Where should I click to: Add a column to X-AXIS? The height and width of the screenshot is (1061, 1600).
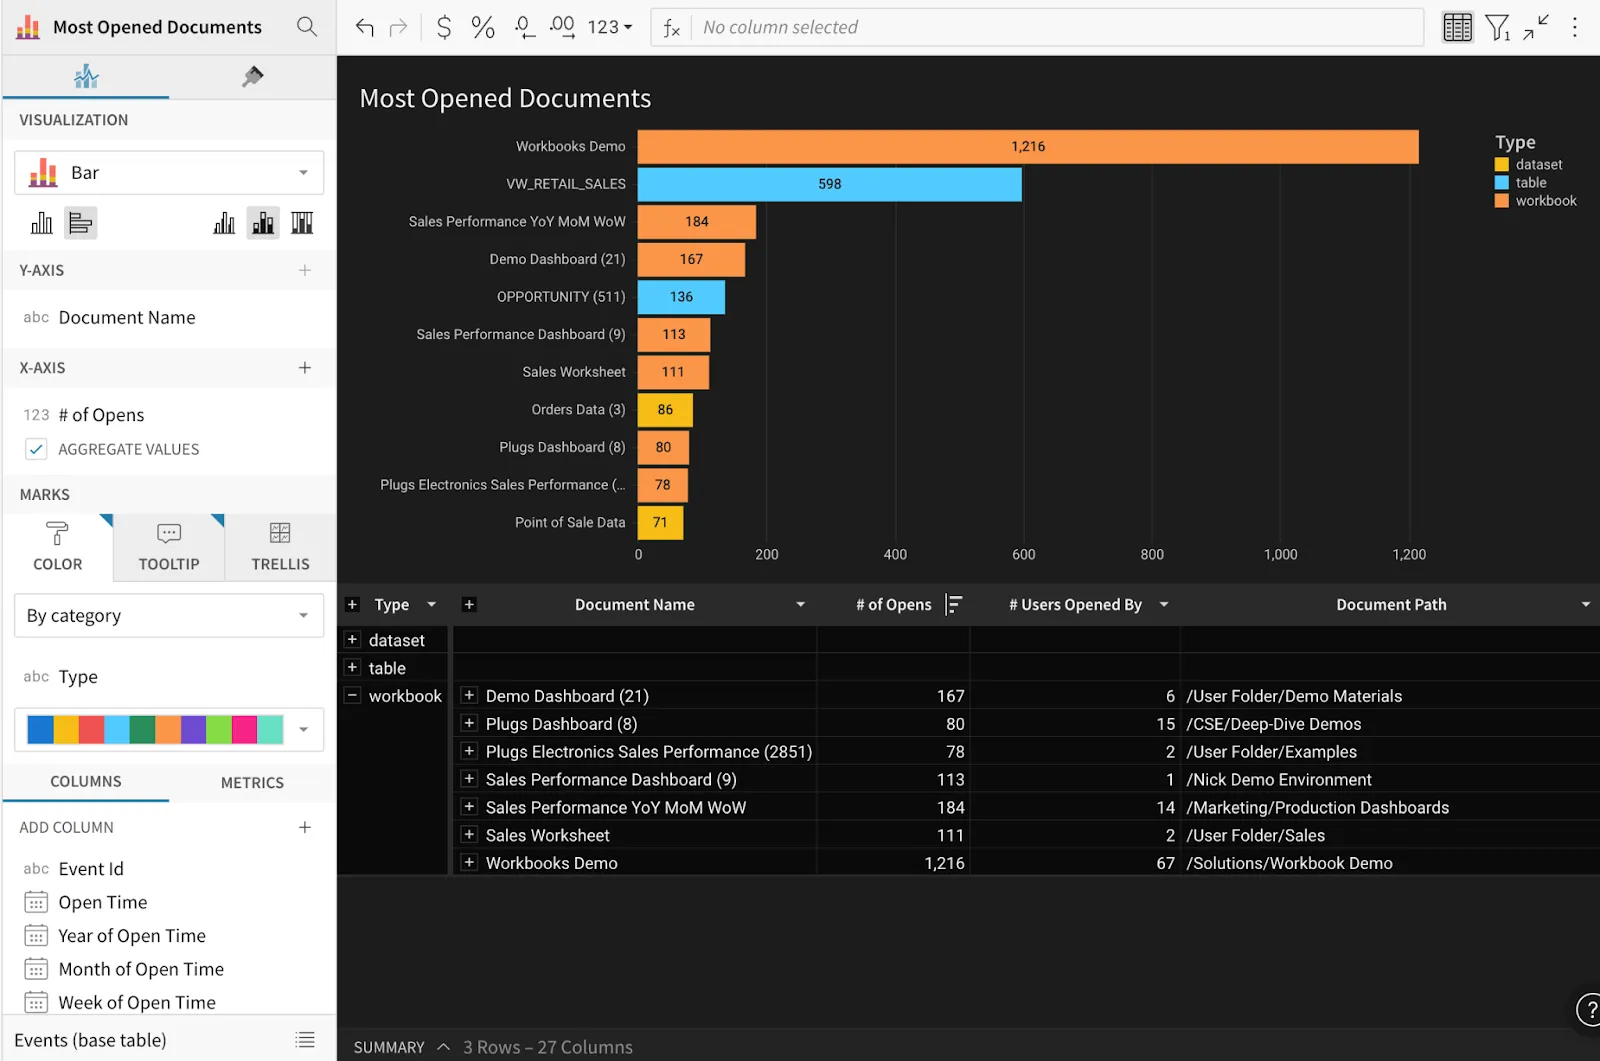click(305, 368)
